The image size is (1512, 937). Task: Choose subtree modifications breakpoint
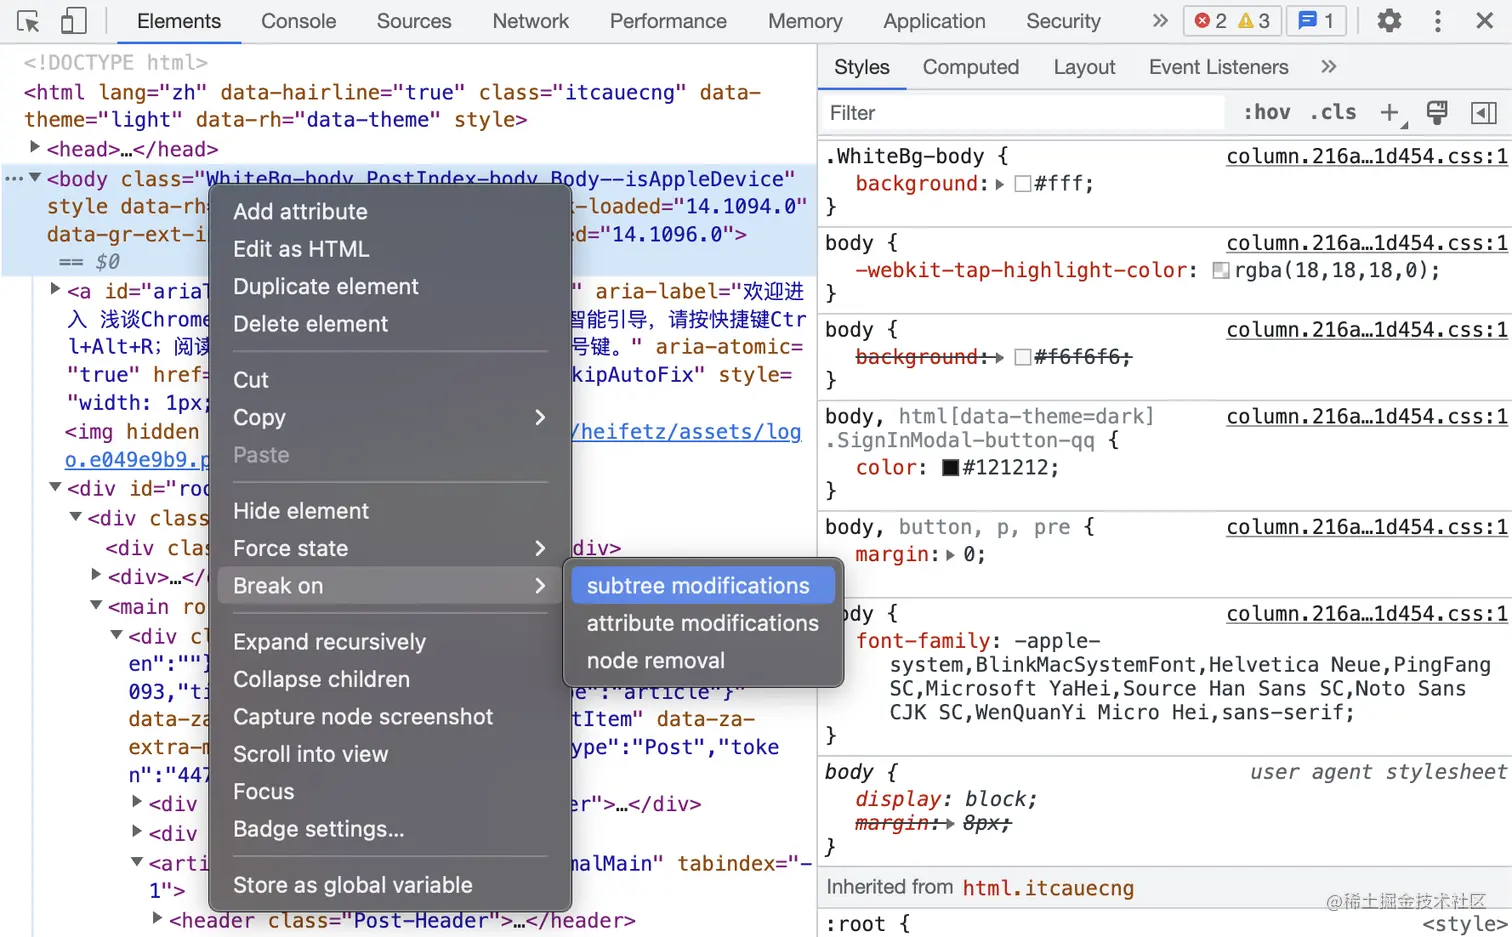[703, 586]
